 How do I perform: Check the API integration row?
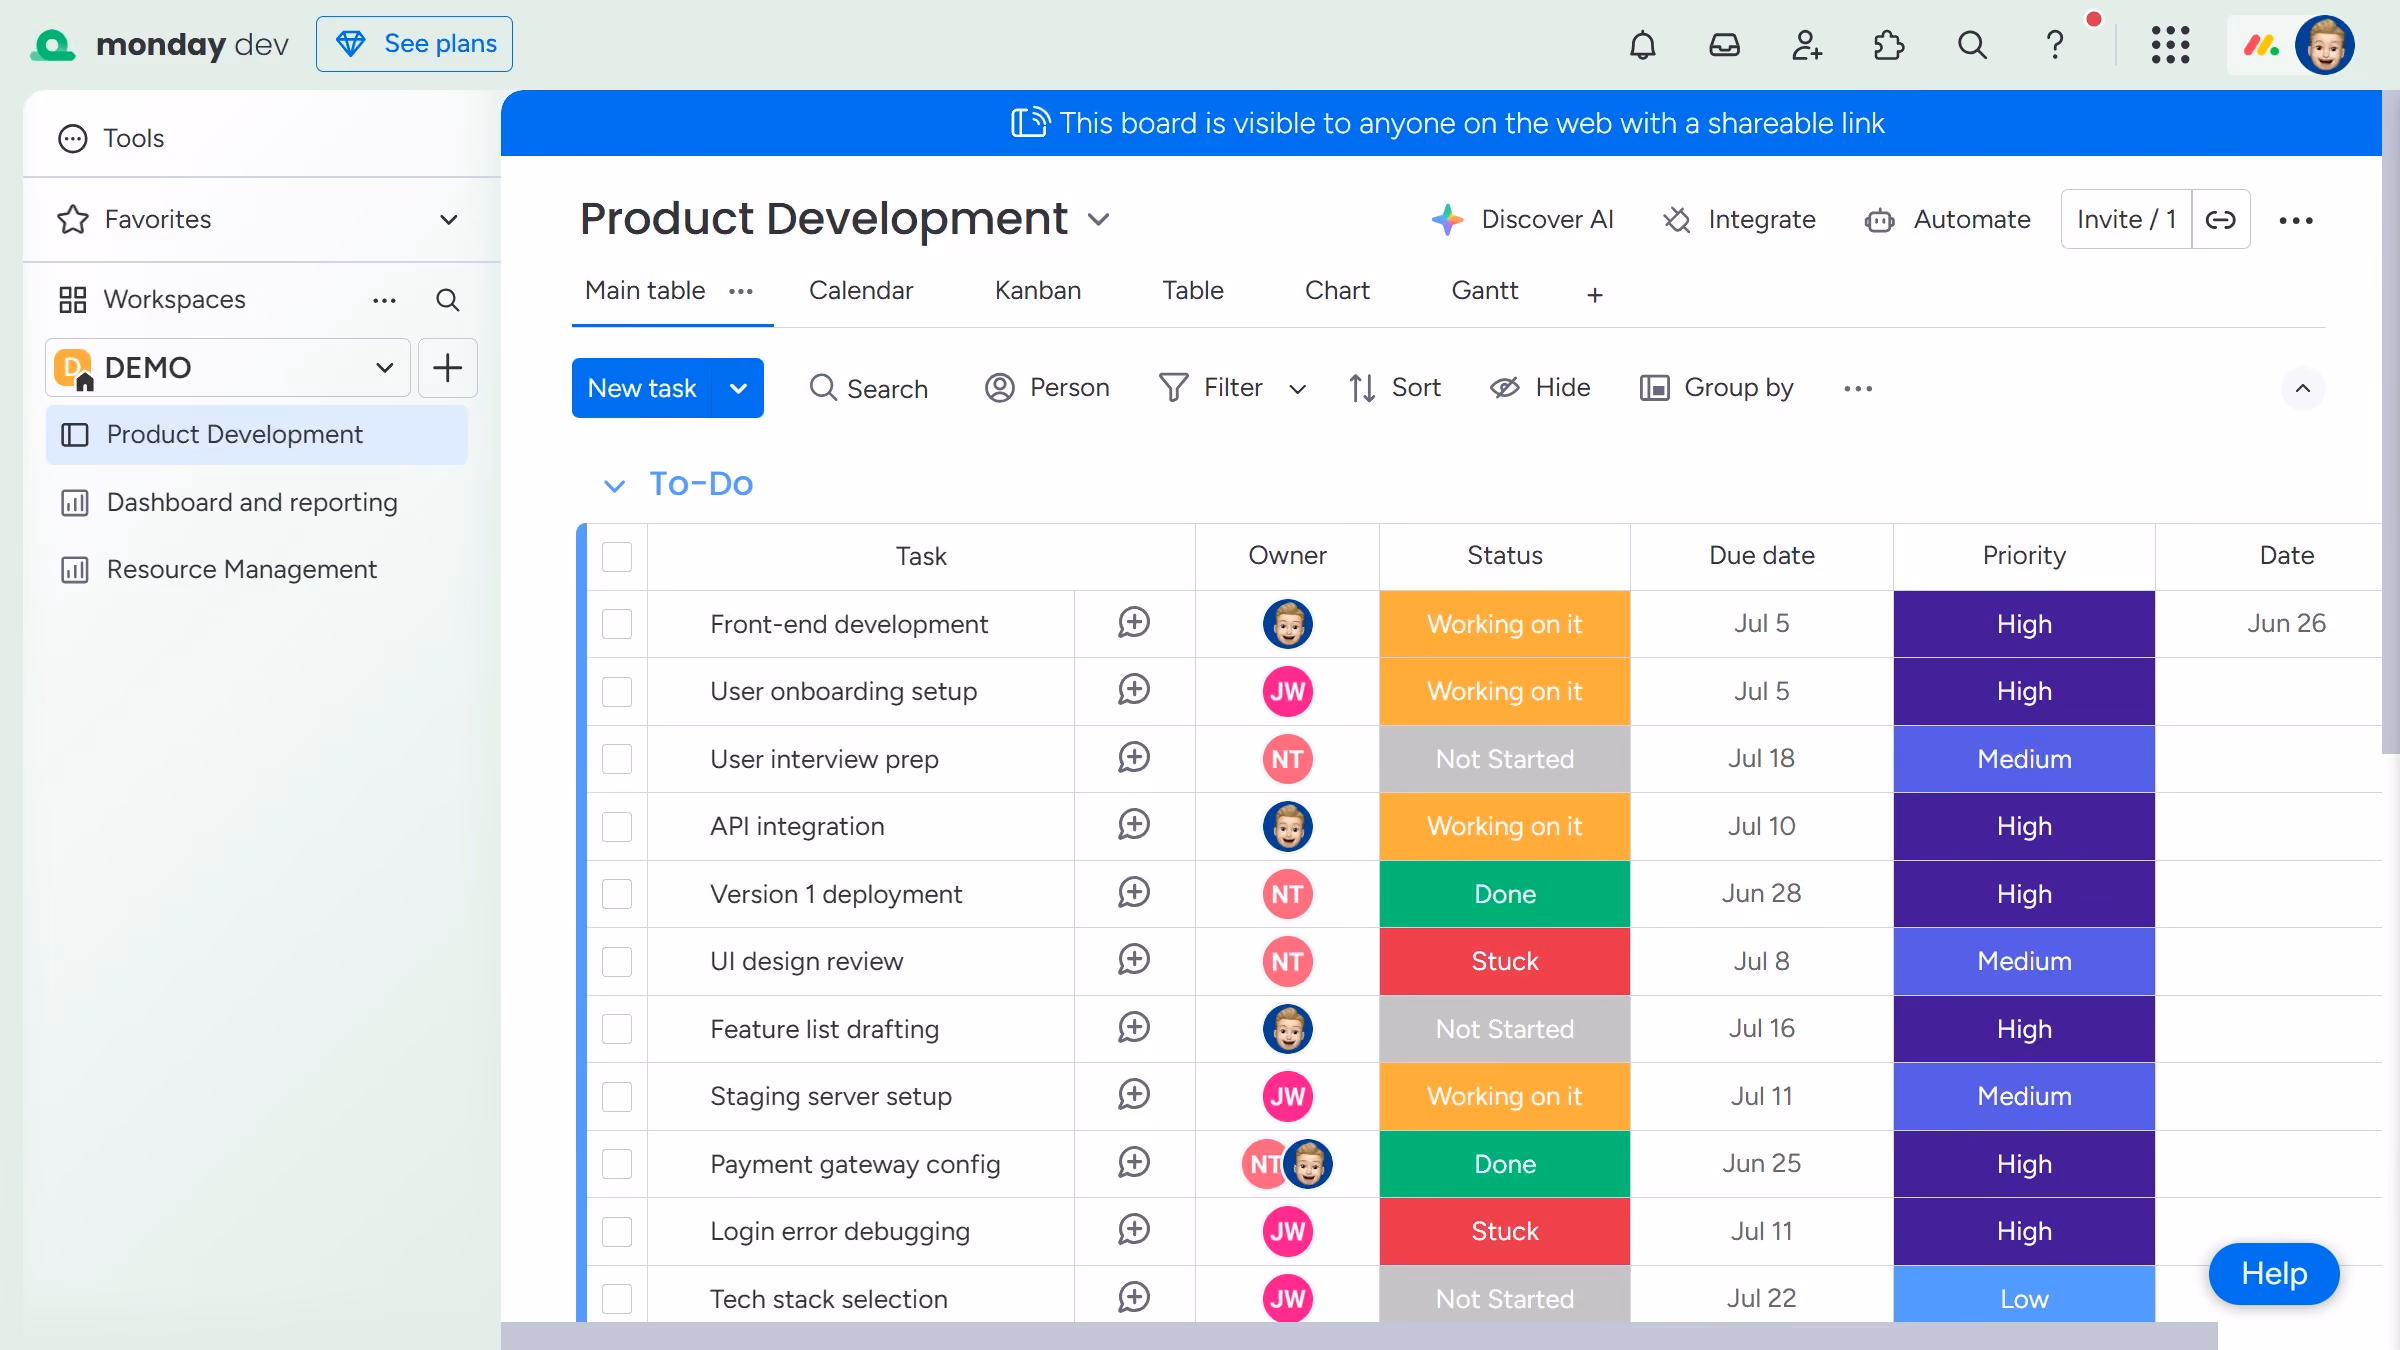tap(617, 826)
